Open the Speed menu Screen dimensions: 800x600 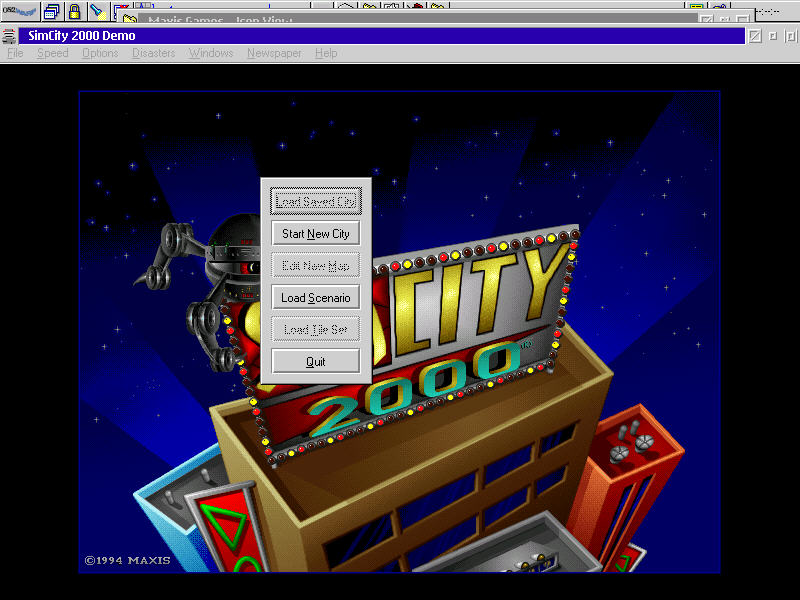click(x=53, y=53)
